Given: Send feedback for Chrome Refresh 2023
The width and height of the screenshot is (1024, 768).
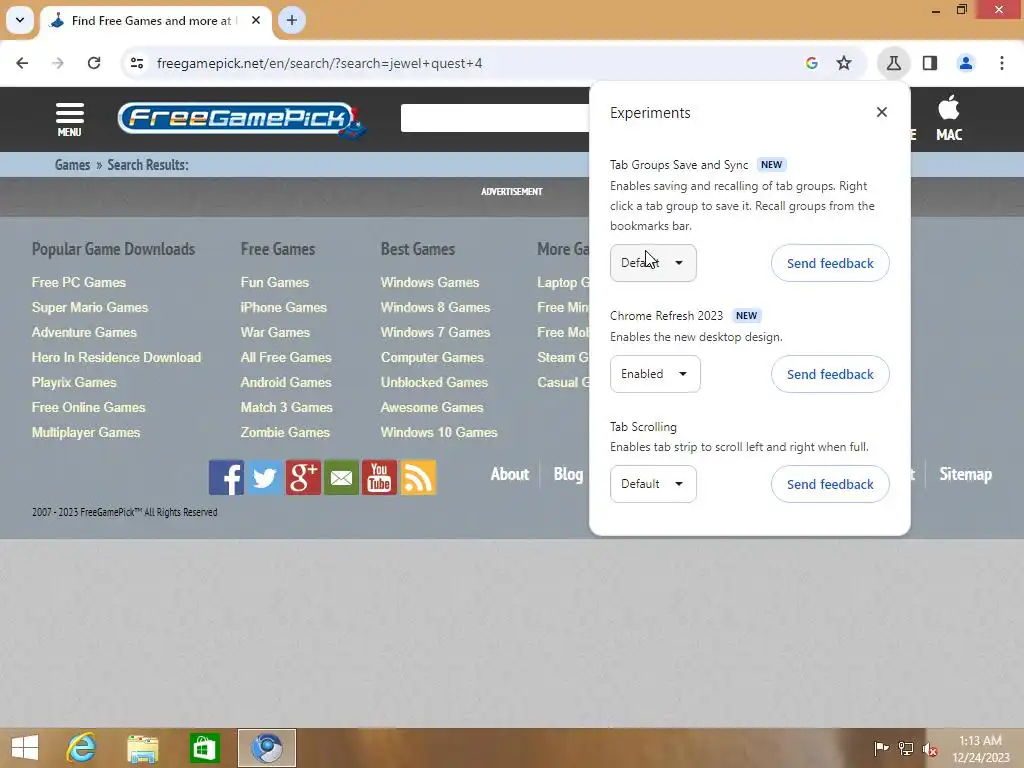Looking at the screenshot, I should (830, 374).
